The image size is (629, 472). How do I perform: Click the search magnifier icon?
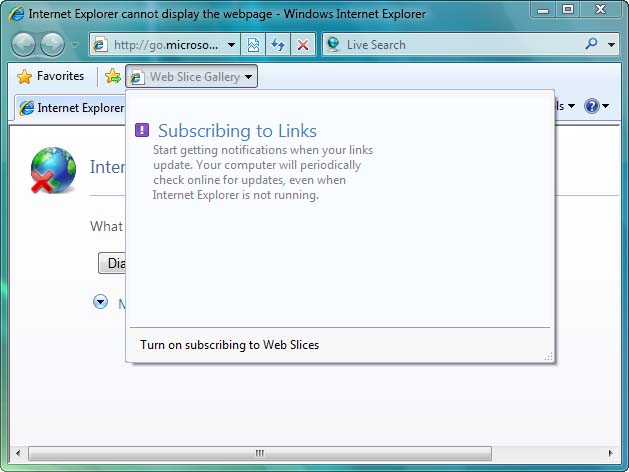[592, 44]
